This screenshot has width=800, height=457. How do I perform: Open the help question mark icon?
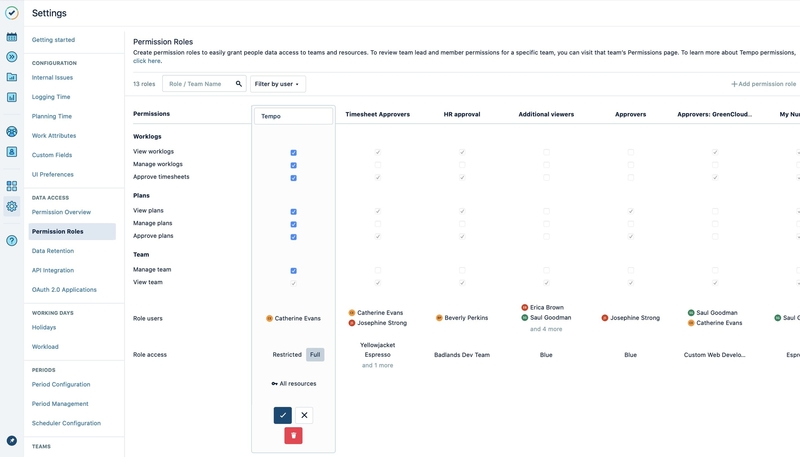[x=12, y=240]
